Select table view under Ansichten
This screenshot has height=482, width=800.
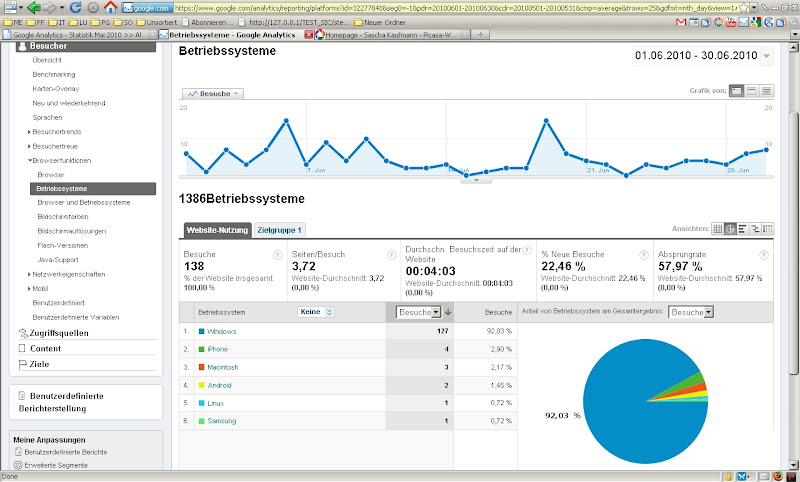pos(717,229)
